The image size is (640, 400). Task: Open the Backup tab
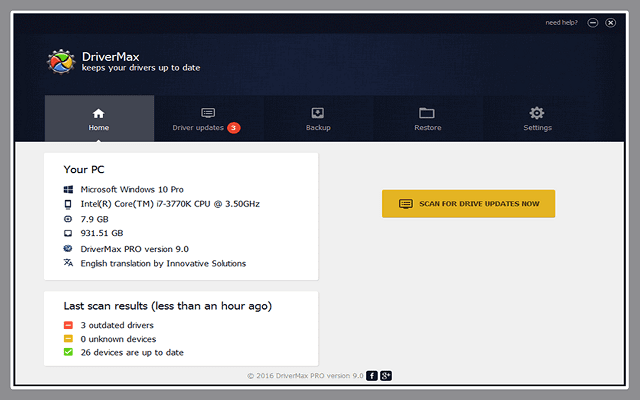(318, 118)
